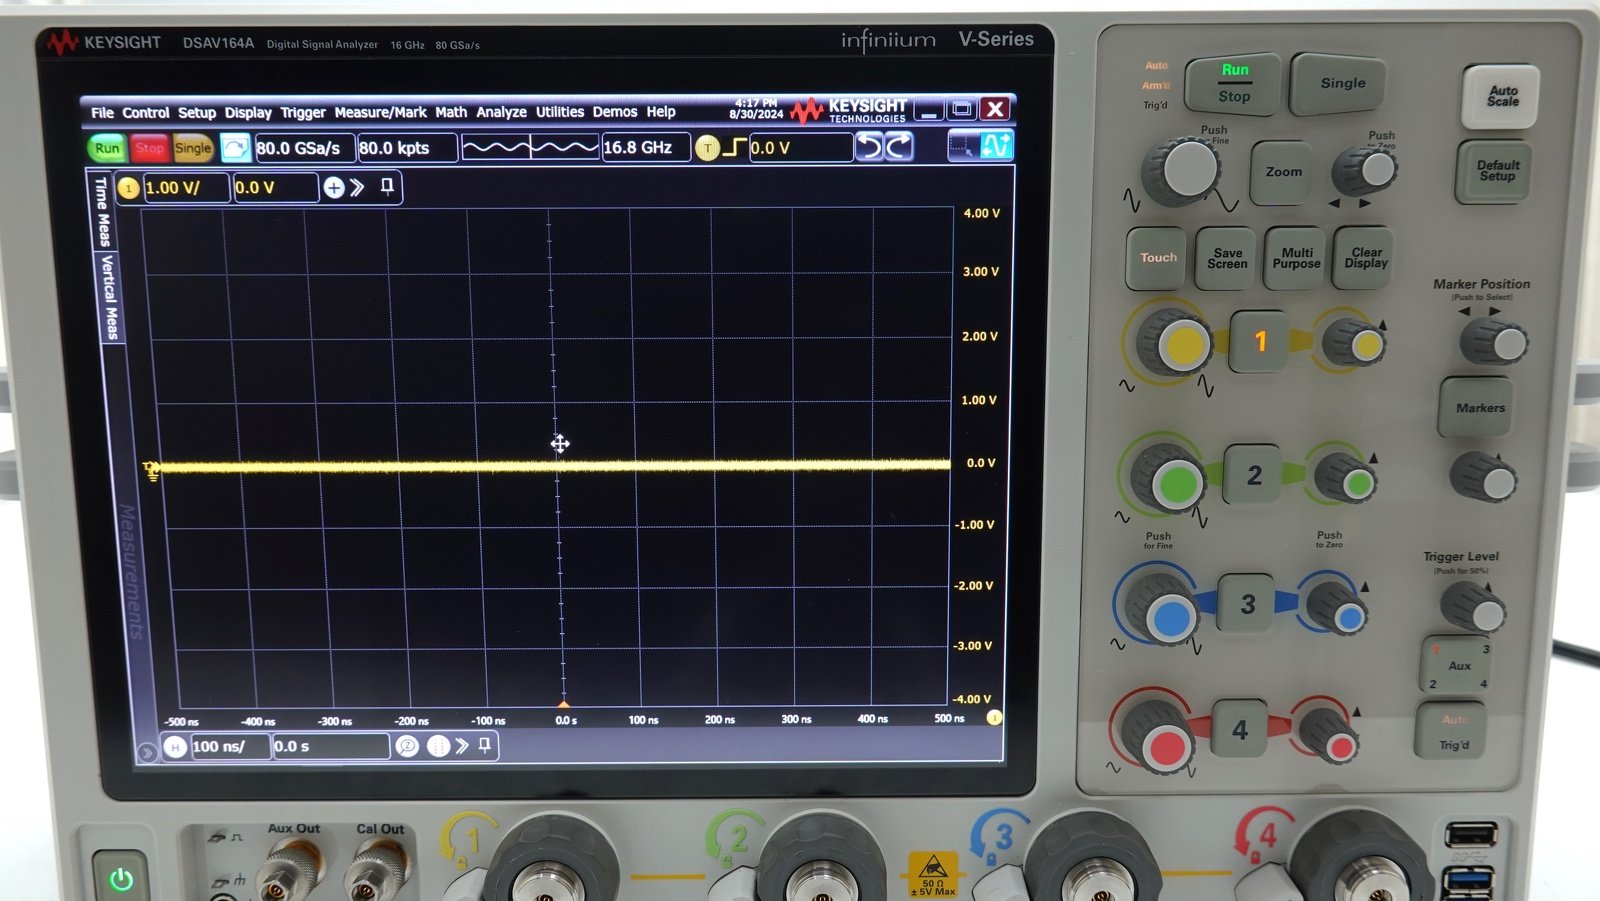Open the File menu
The width and height of the screenshot is (1600, 901).
(102, 113)
